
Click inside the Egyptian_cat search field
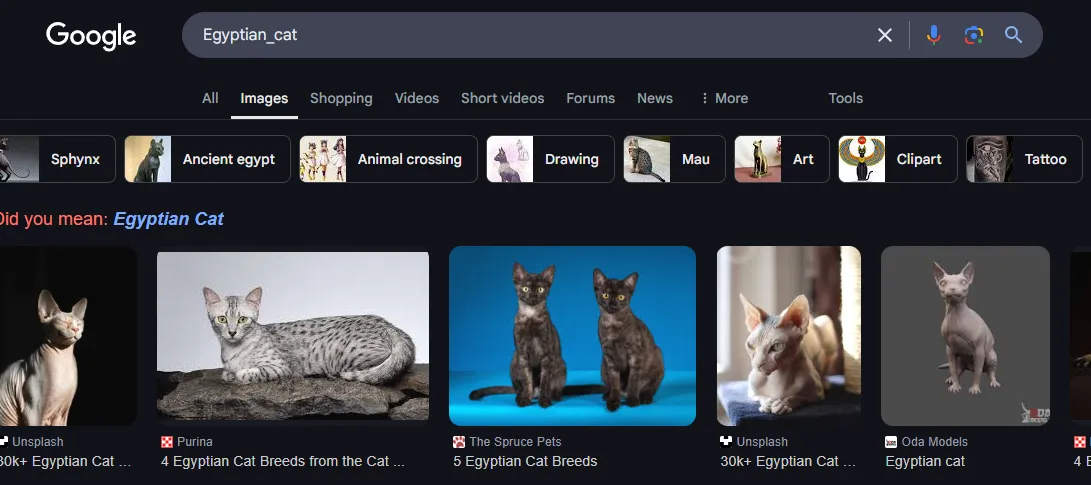[x=529, y=35]
